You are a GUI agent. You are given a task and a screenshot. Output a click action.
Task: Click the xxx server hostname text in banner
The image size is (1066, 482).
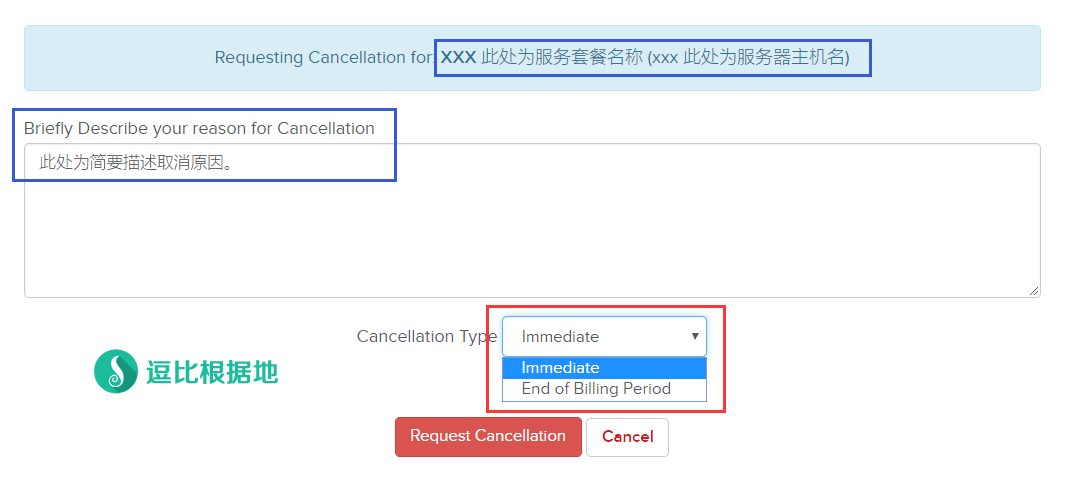point(748,57)
